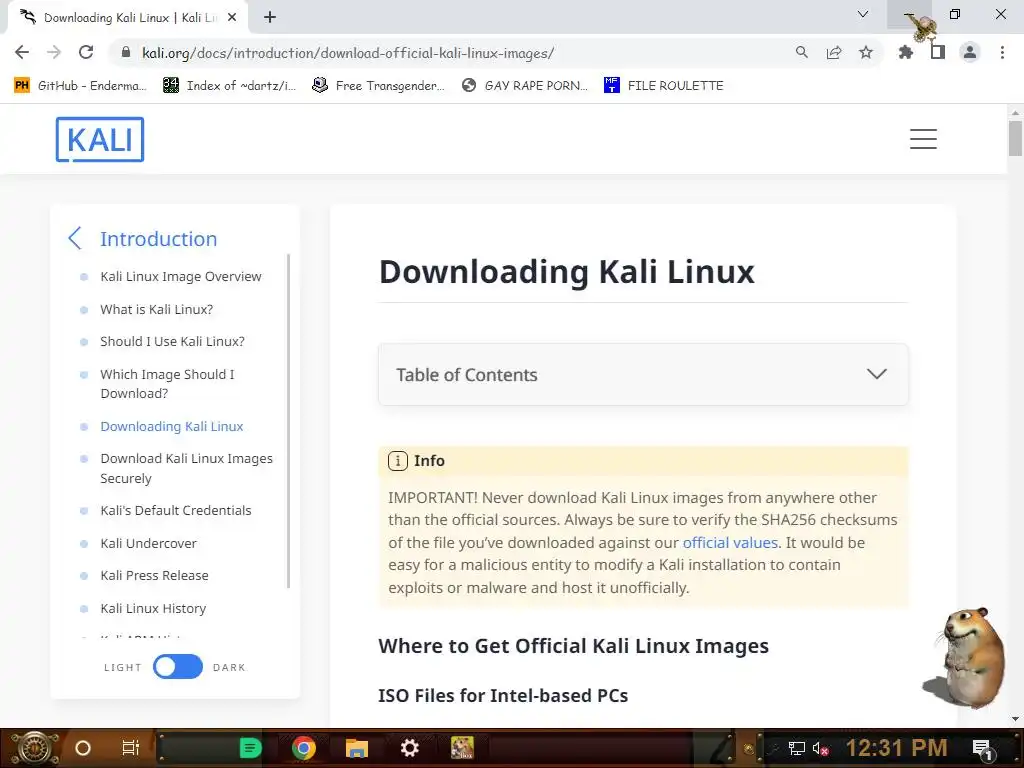1024x768 pixels.
Task: Open the zoom magnifier in address bar
Action: click(x=801, y=53)
